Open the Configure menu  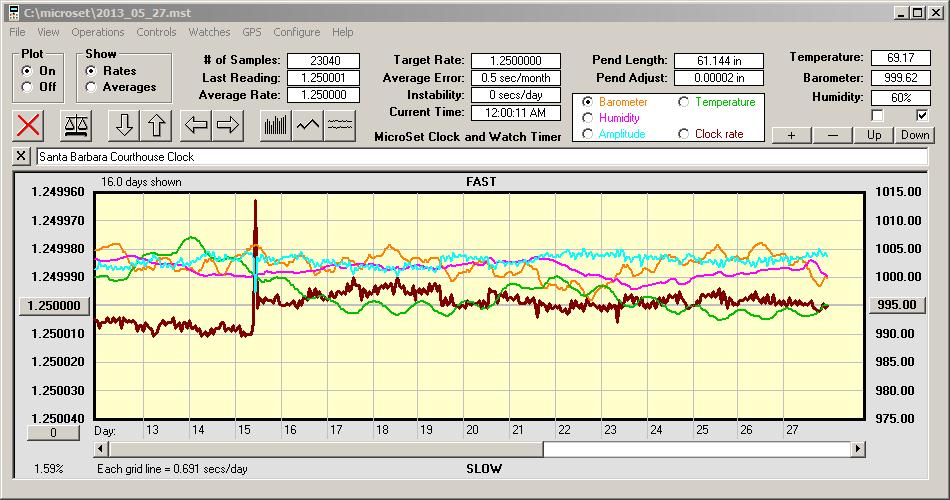[297, 32]
